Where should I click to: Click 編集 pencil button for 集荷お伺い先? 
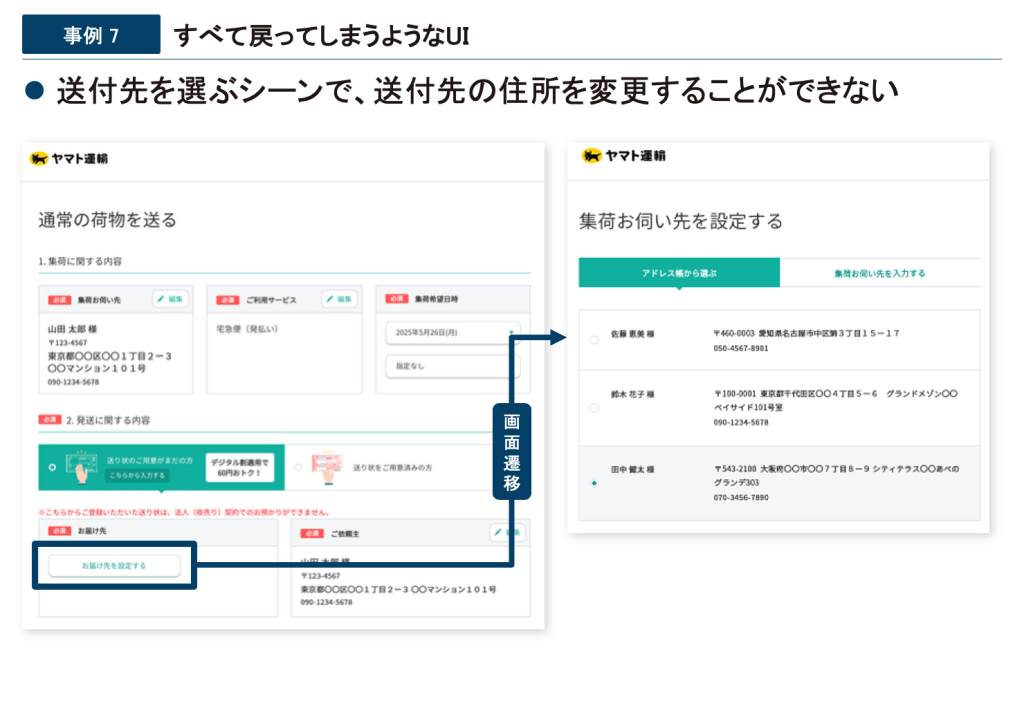tap(170, 299)
